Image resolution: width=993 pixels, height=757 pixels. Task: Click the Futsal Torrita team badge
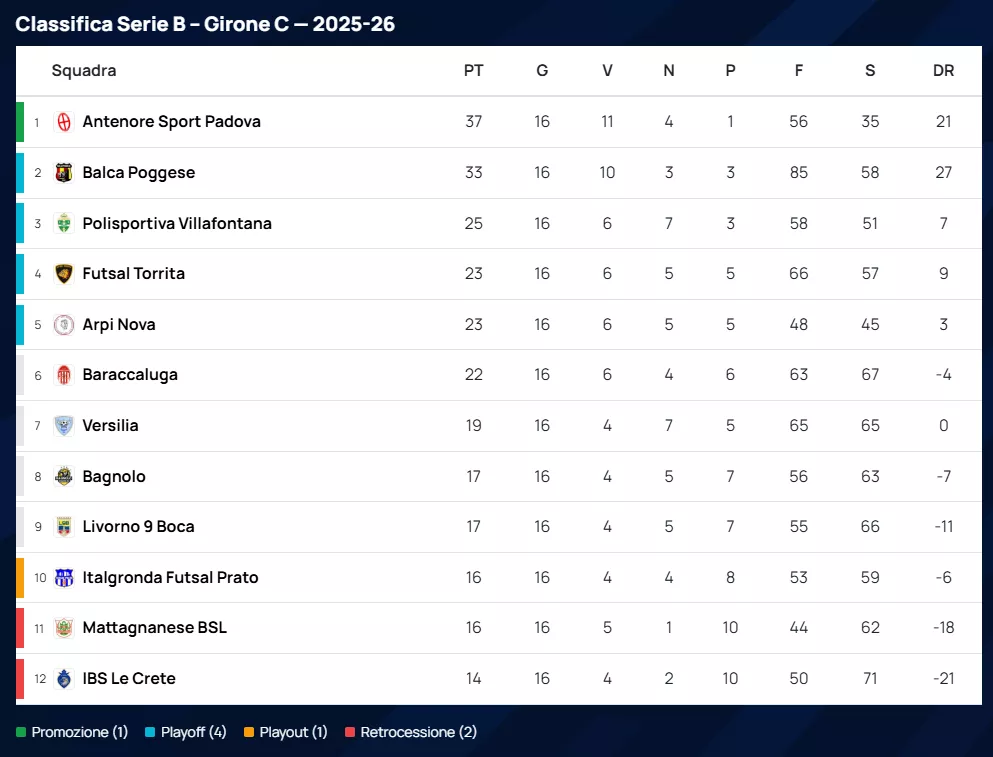[64, 274]
